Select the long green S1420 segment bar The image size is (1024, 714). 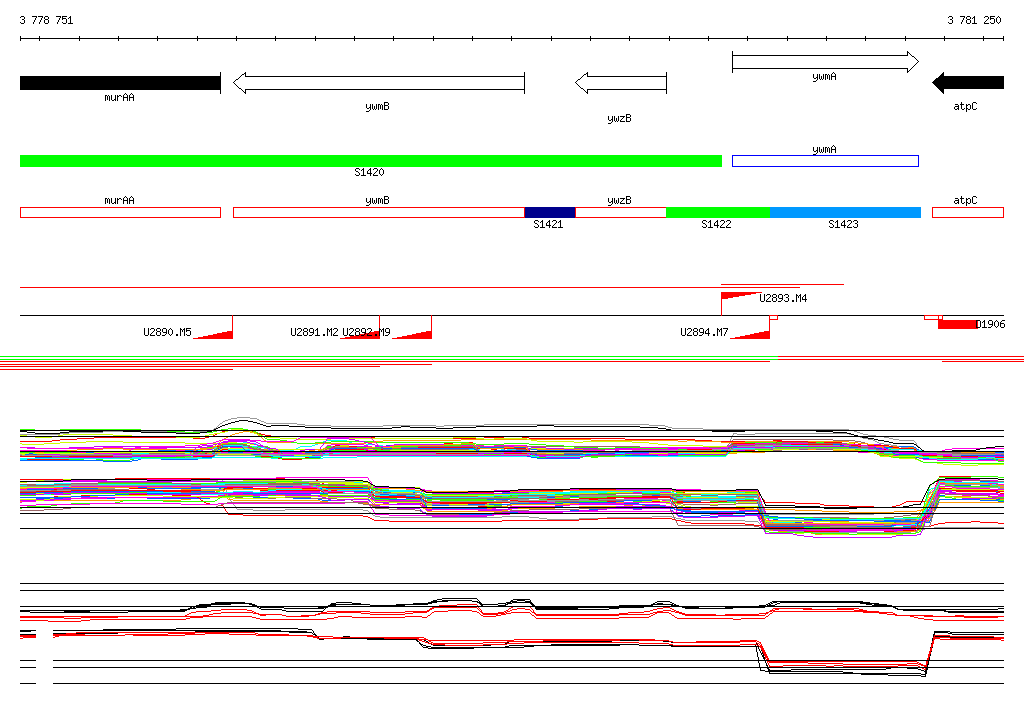(371, 161)
